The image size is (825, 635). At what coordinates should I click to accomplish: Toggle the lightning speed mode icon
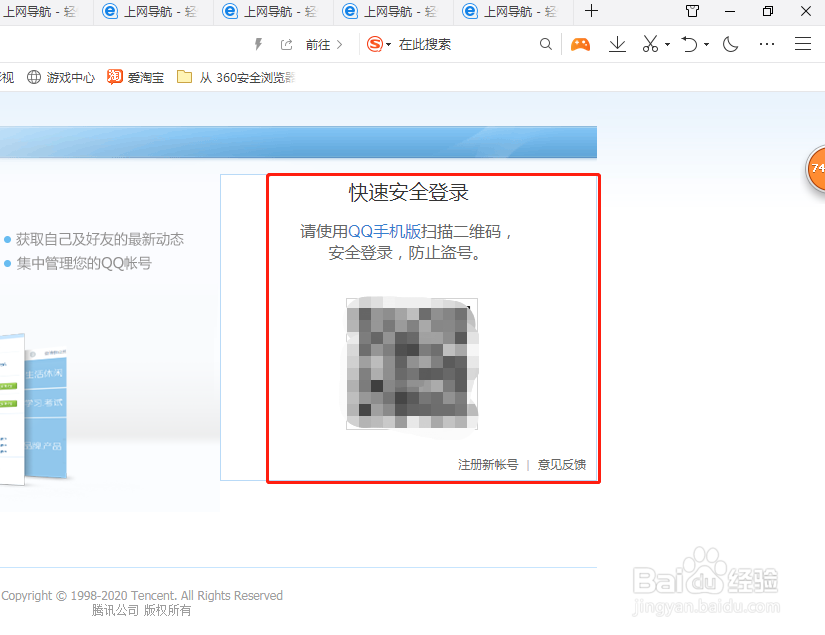[x=258, y=44]
